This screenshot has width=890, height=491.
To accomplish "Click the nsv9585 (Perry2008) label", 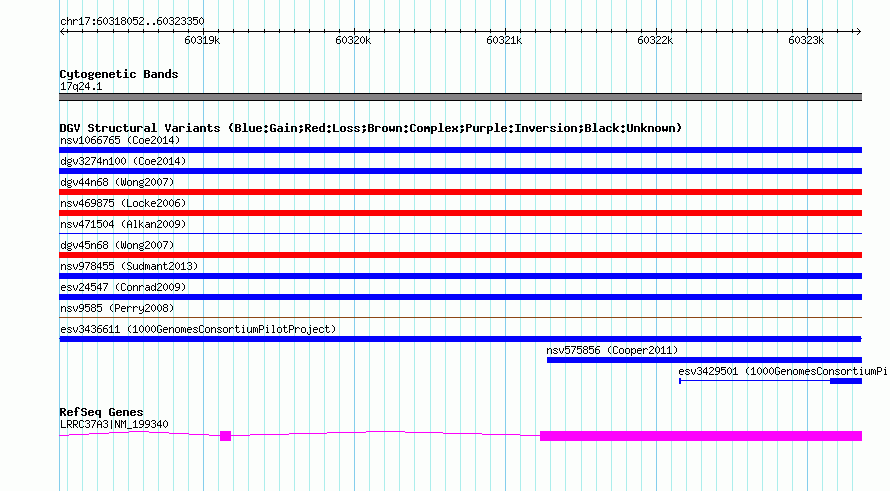I will (117, 308).
